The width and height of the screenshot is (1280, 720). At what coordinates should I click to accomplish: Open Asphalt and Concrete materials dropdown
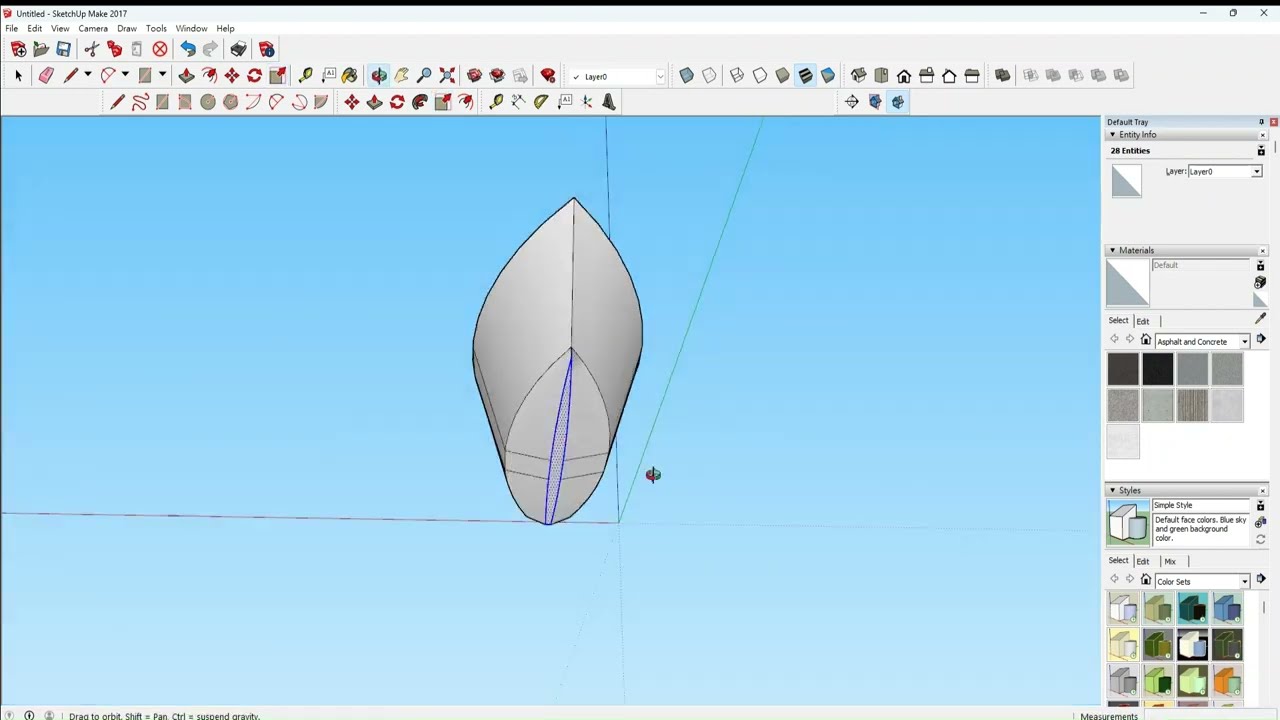[1245, 342]
